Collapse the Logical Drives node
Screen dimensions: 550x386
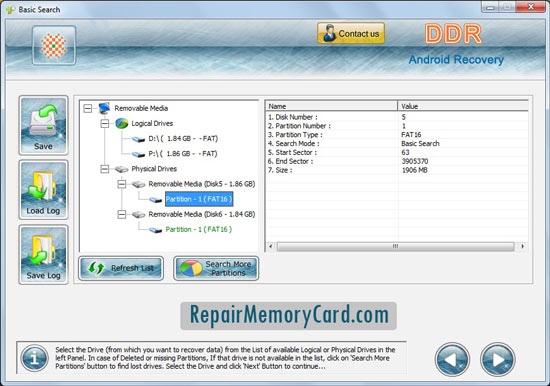click(105, 124)
